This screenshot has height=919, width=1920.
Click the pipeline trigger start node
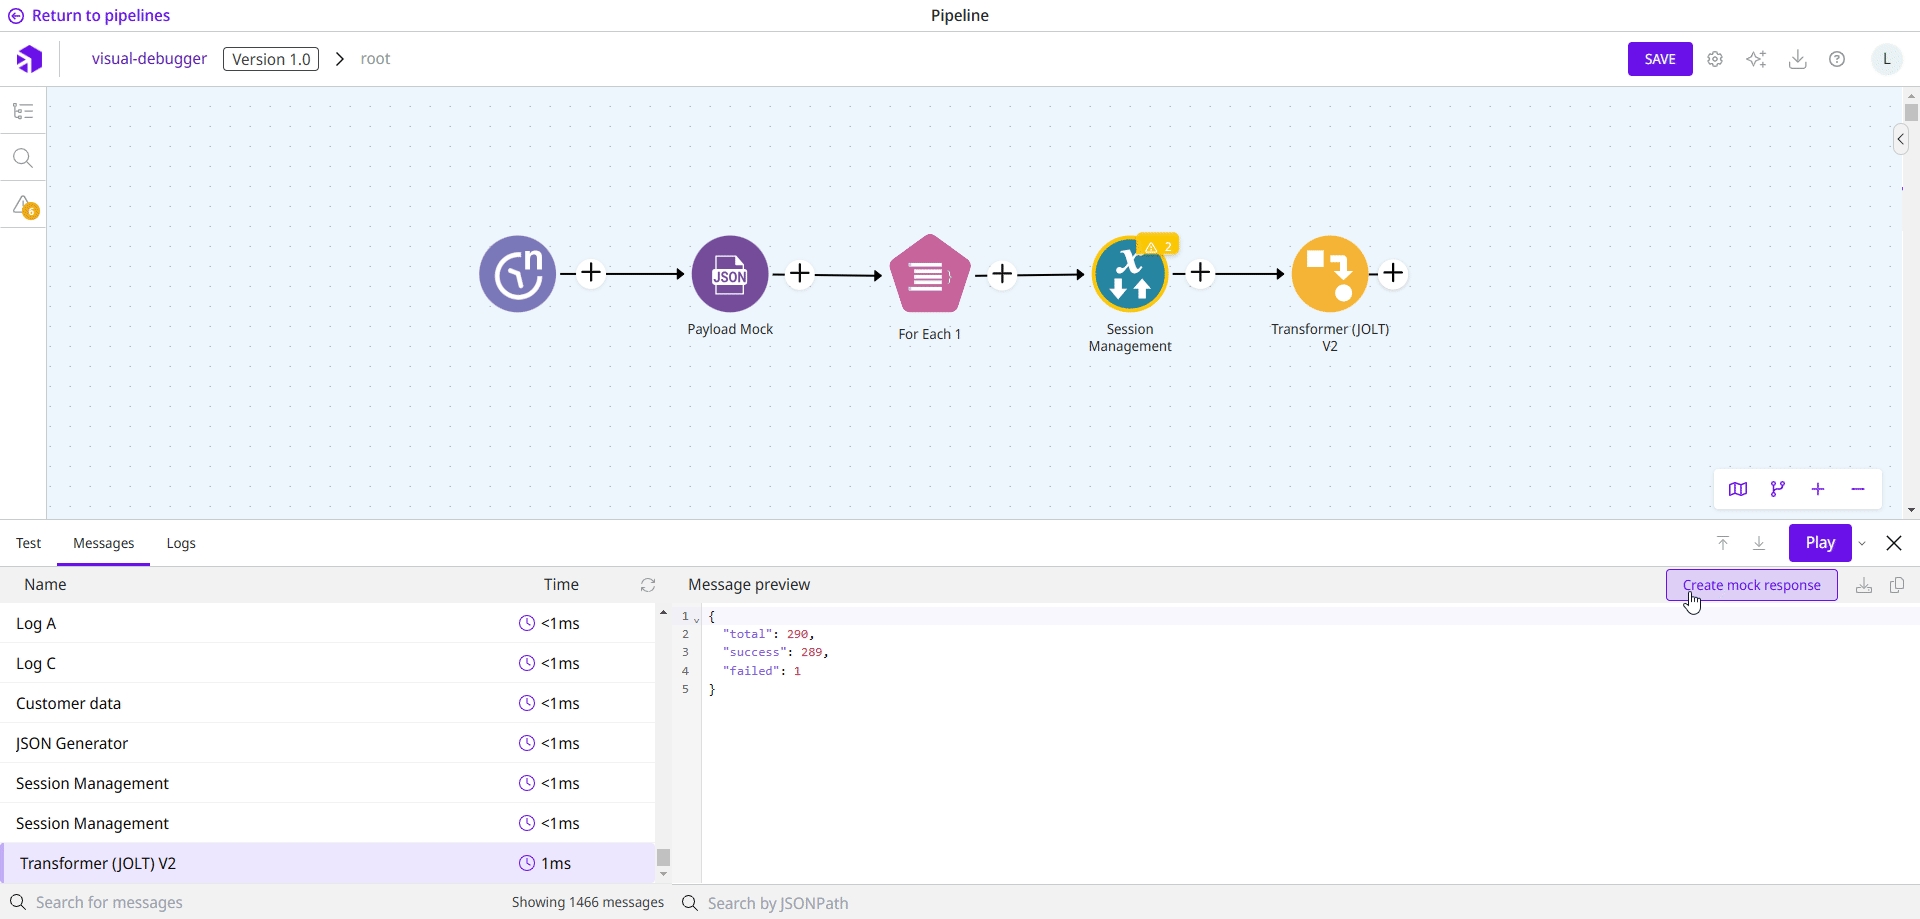(x=518, y=274)
